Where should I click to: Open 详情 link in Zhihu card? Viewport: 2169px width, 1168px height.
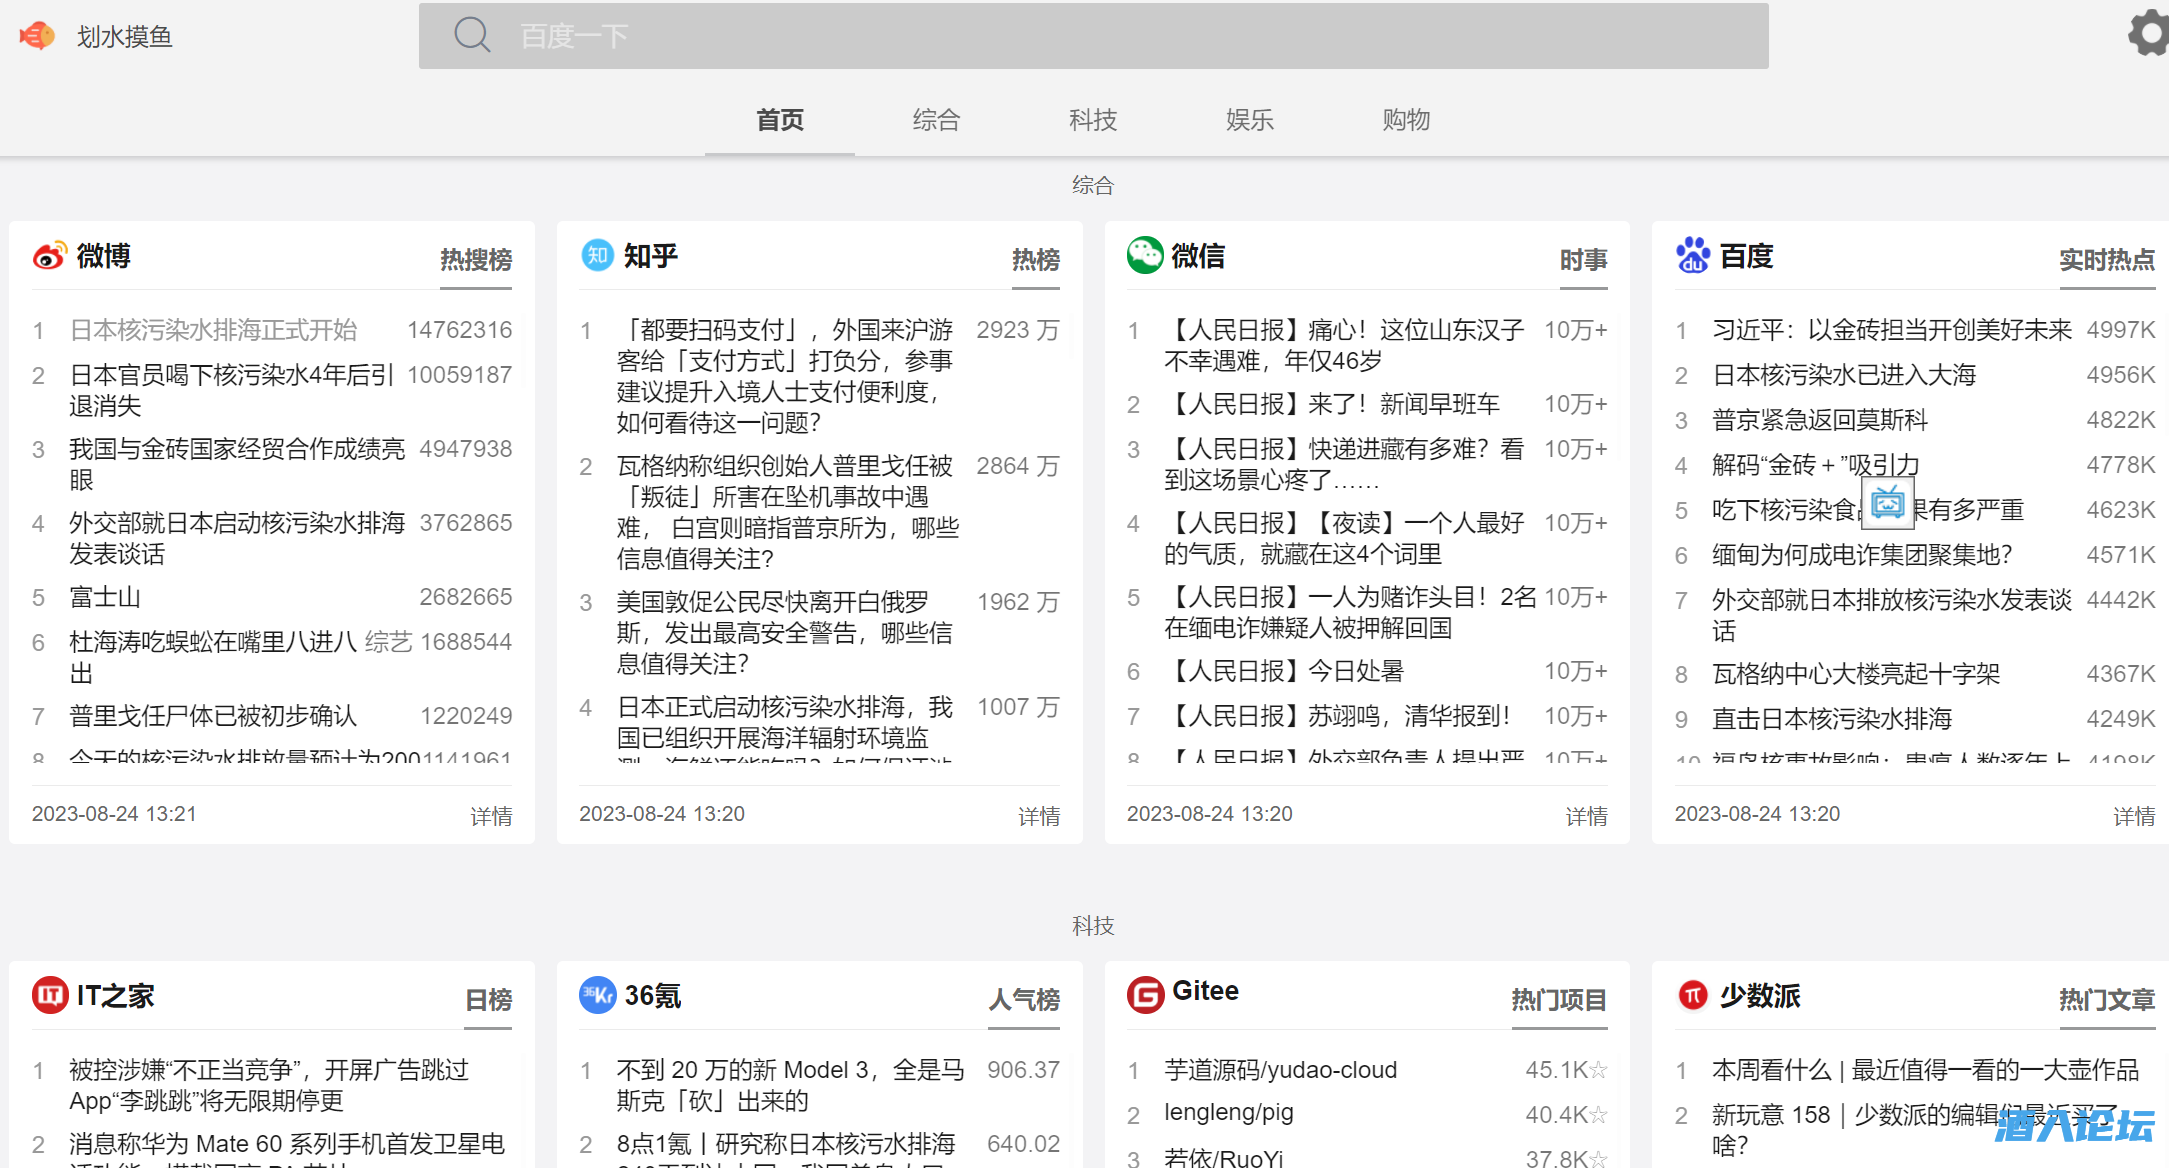click(1038, 816)
